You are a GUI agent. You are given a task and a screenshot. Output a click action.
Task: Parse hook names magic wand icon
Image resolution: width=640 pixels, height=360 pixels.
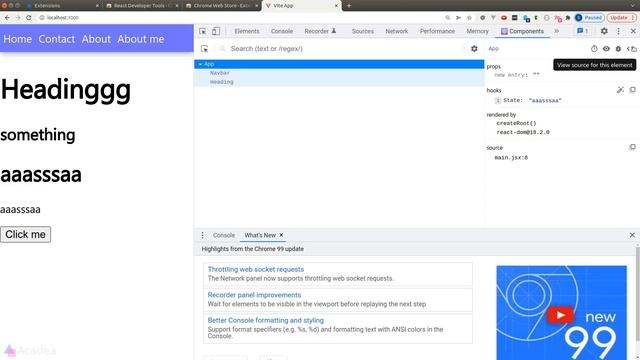point(620,90)
